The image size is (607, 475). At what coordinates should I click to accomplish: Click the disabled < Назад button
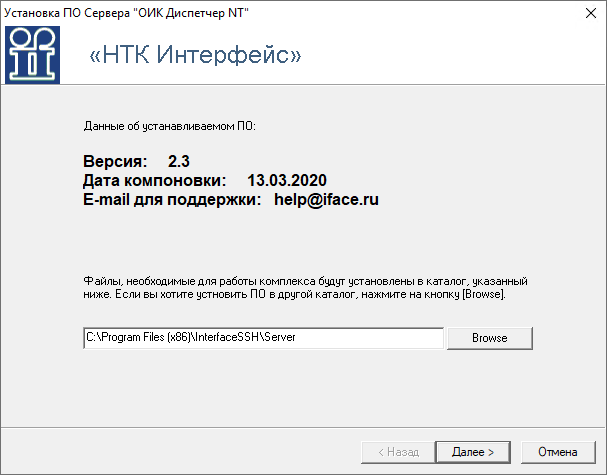(x=398, y=452)
